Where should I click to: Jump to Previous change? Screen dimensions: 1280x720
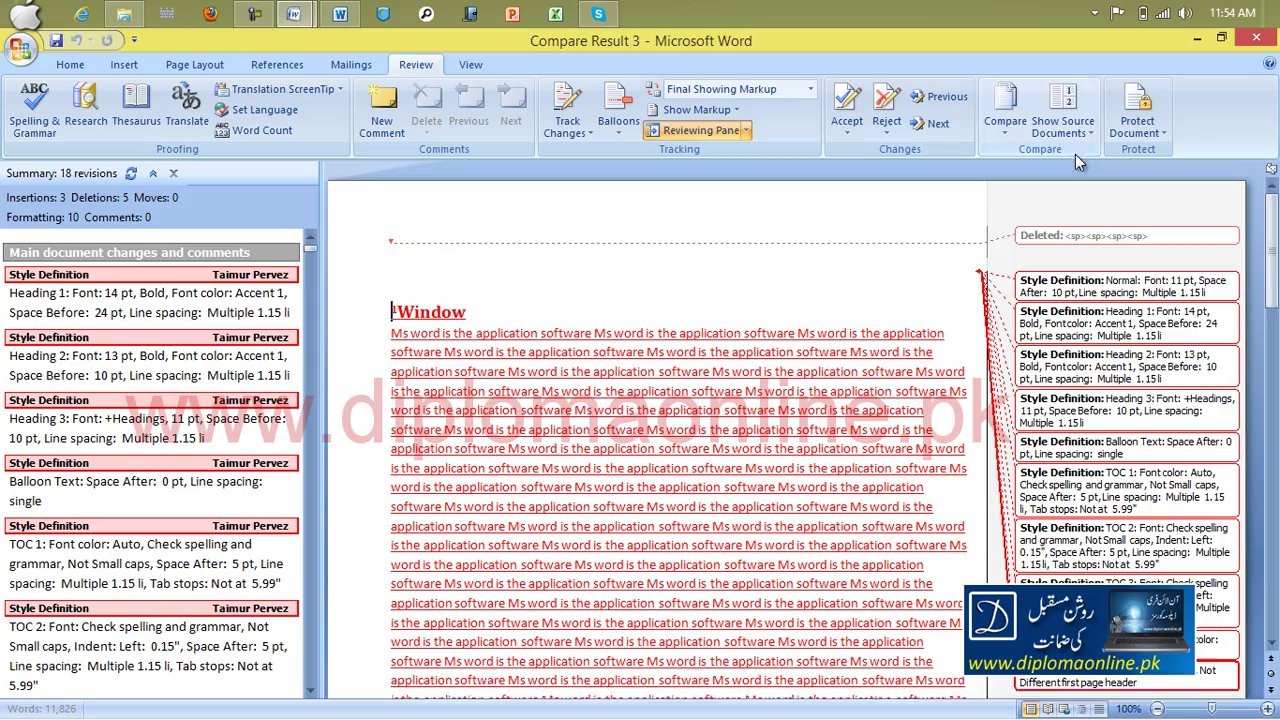(939, 97)
